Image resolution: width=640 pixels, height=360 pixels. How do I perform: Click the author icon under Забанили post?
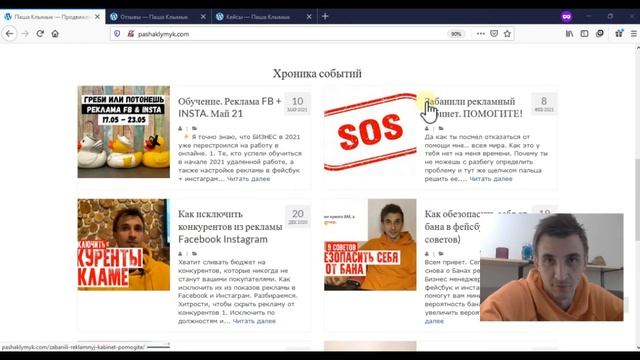pyautogui.click(x=427, y=129)
